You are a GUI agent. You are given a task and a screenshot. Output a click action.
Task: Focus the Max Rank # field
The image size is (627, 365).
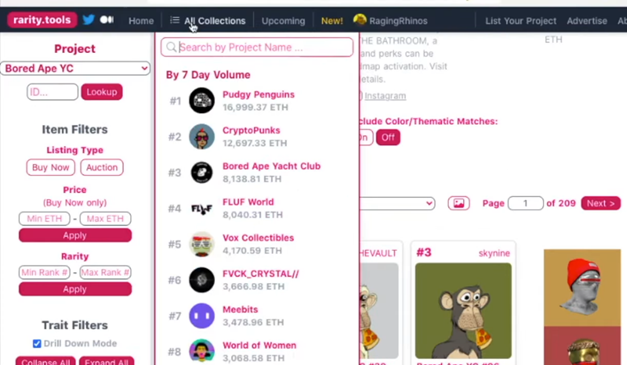pyautogui.click(x=105, y=272)
